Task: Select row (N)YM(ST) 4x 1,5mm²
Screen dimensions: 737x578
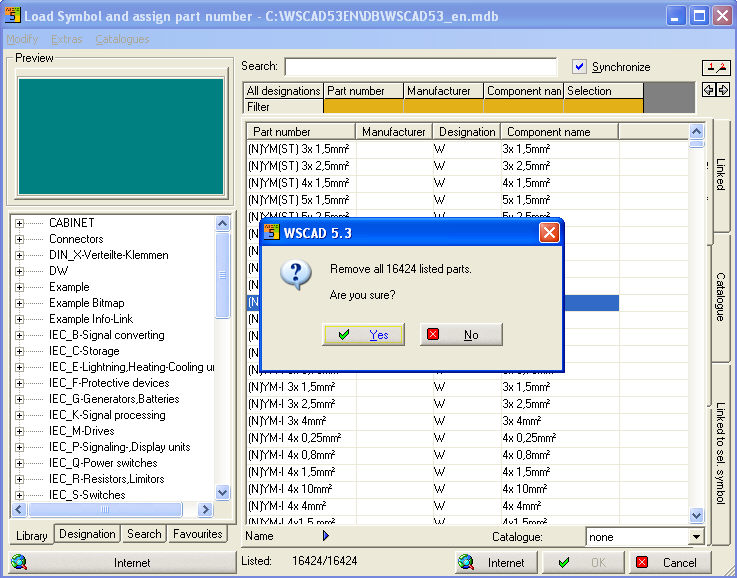Action: [433, 183]
